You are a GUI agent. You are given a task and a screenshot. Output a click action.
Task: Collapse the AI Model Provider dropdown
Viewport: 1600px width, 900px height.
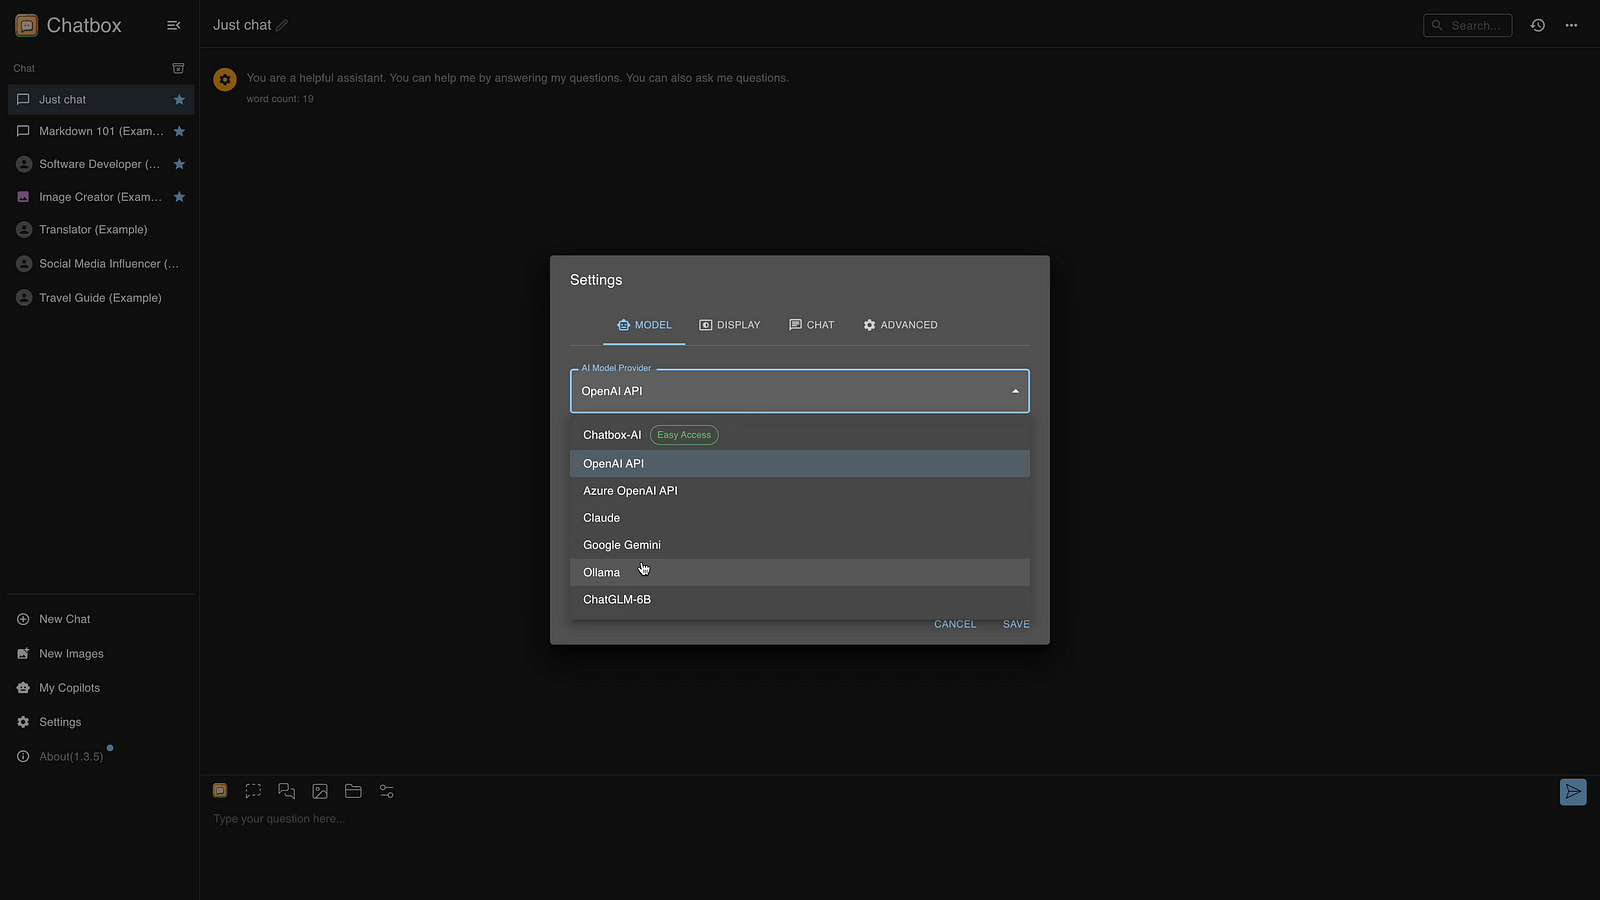pos(1015,391)
